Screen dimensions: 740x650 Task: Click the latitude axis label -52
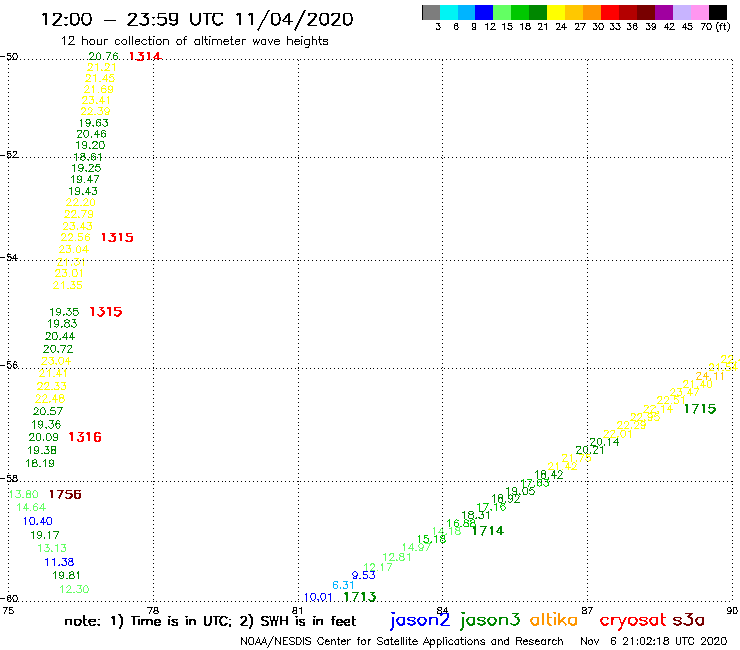click(9, 155)
